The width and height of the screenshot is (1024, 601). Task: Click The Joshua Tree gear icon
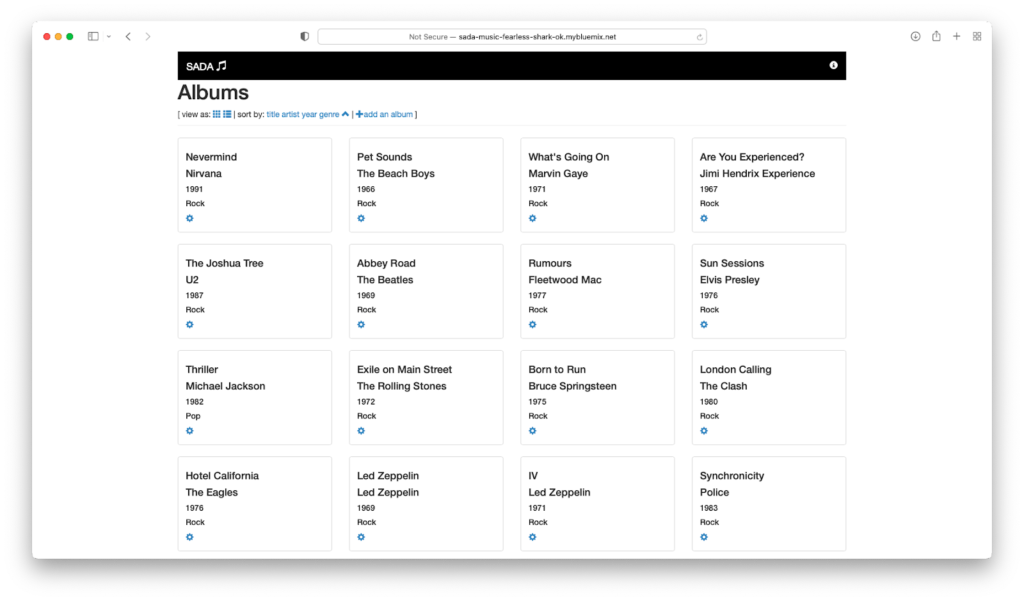coord(189,325)
